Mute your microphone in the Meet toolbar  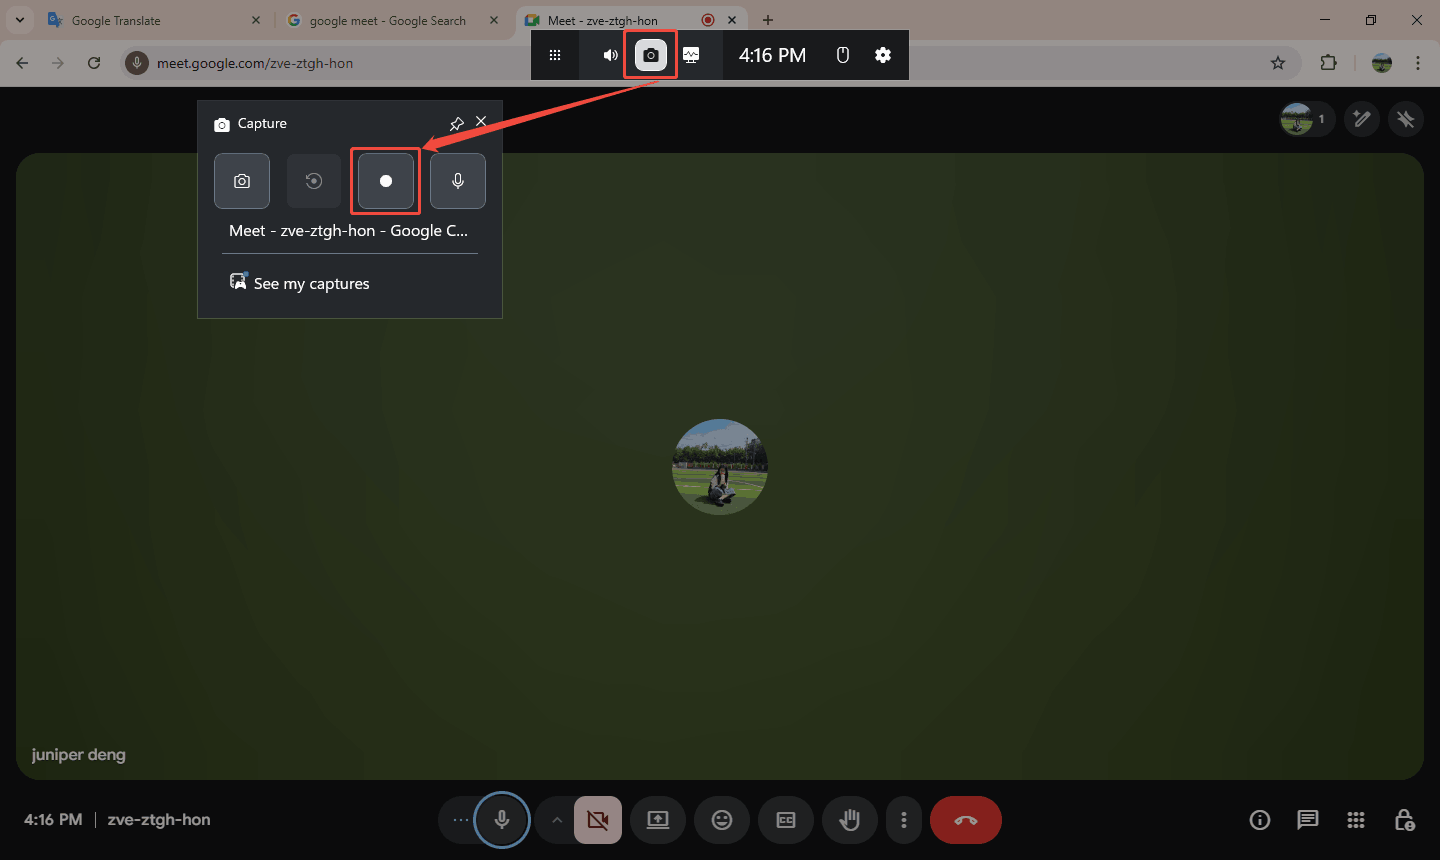501,819
